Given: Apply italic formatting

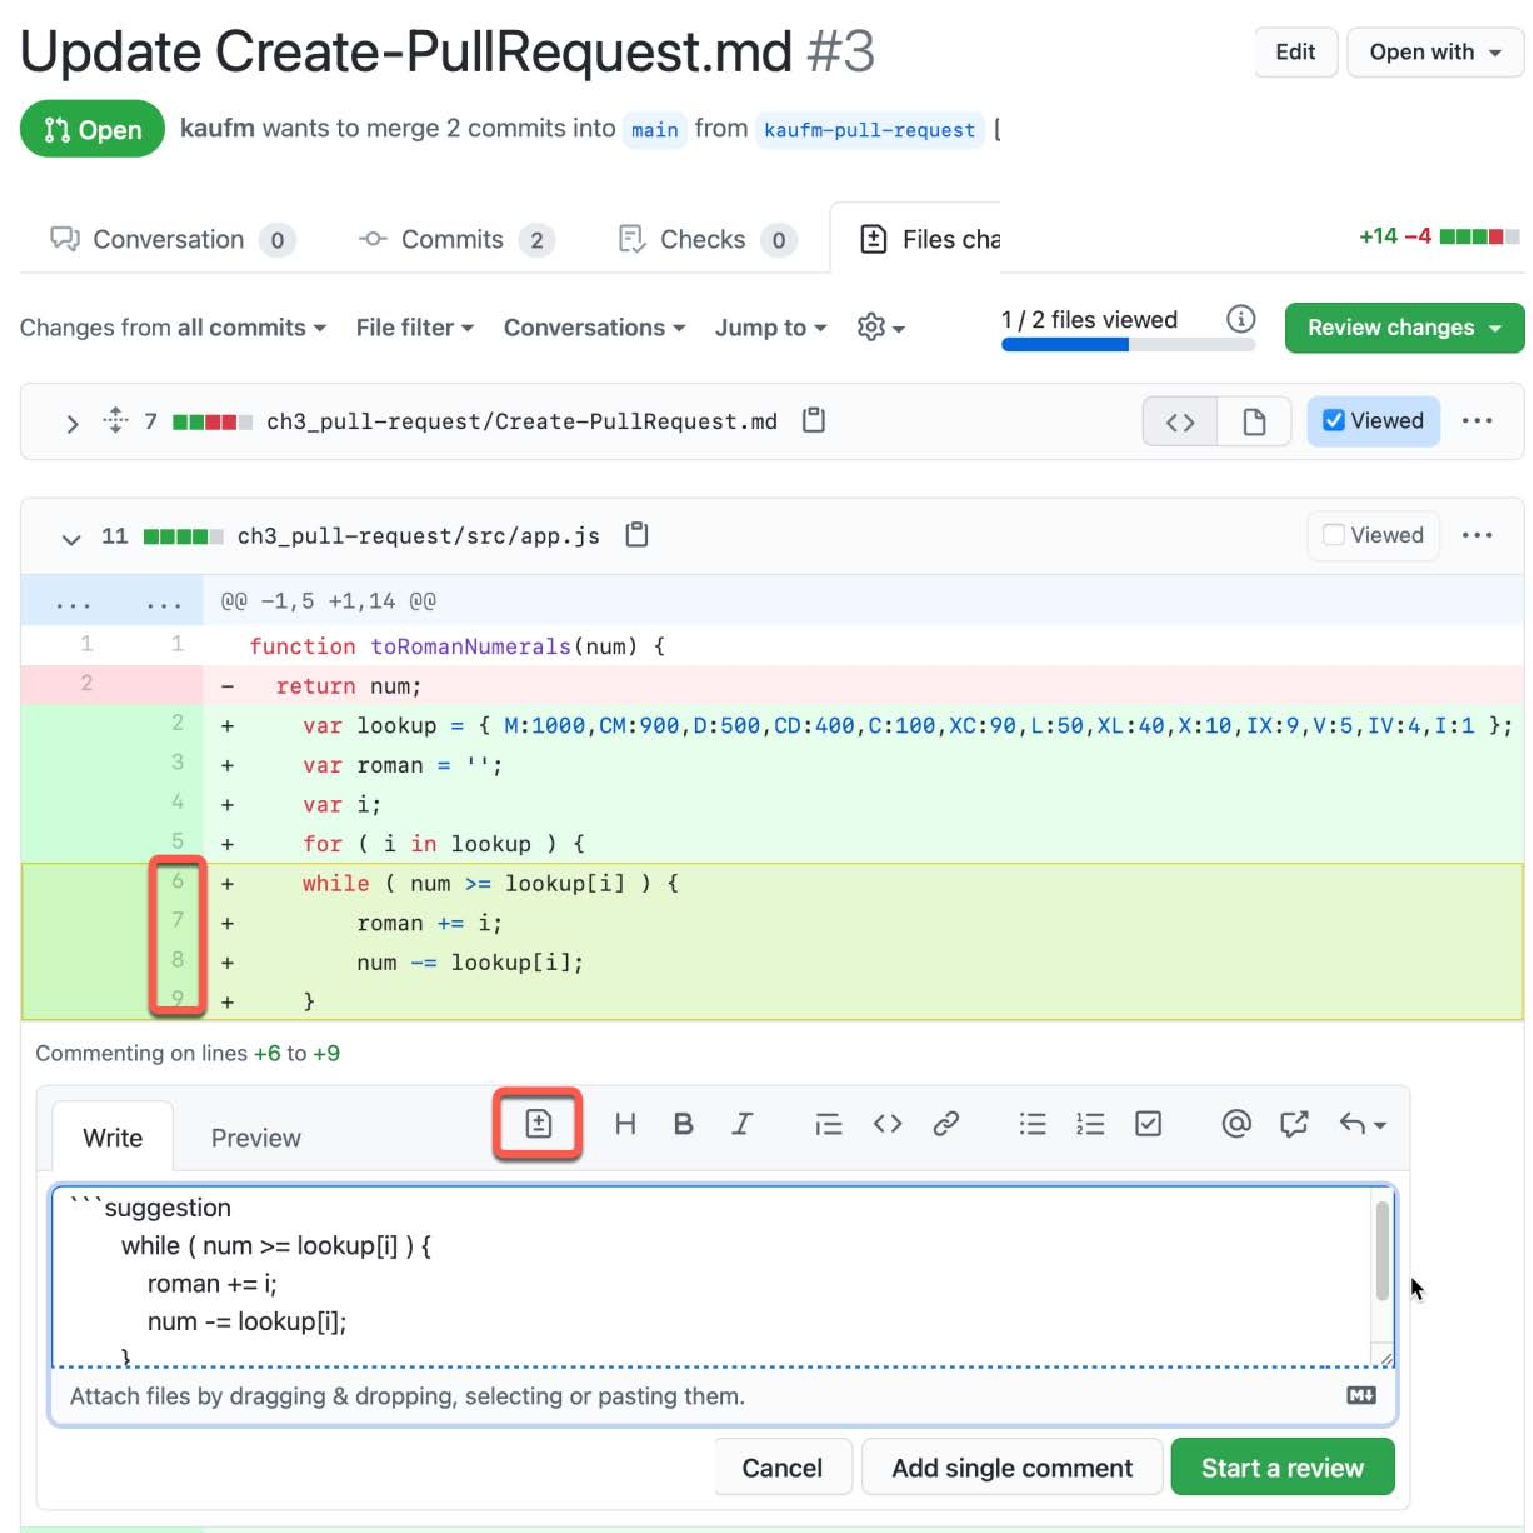Looking at the screenshot, I should (x=742, y=1124).
